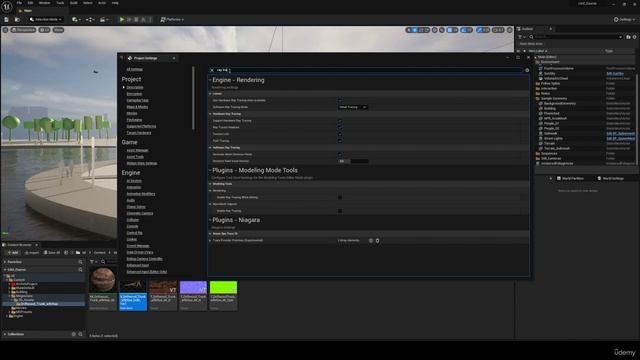Select the Content Browser tab
The image size is (640, 360).
[x=20, y=245]
